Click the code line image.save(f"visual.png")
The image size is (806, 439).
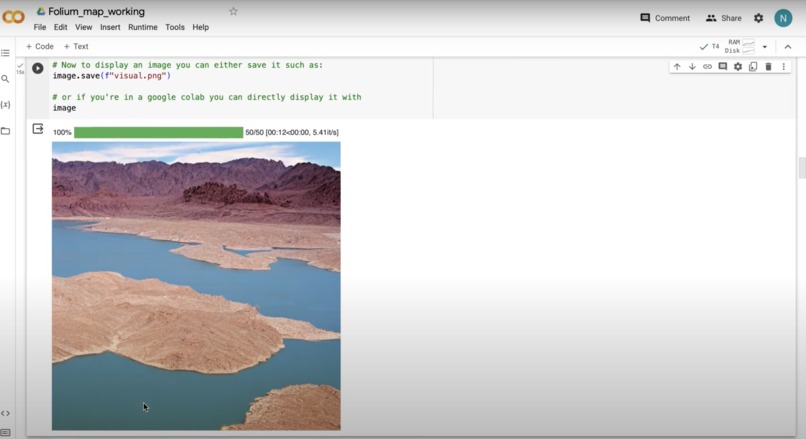click(112, 76)
